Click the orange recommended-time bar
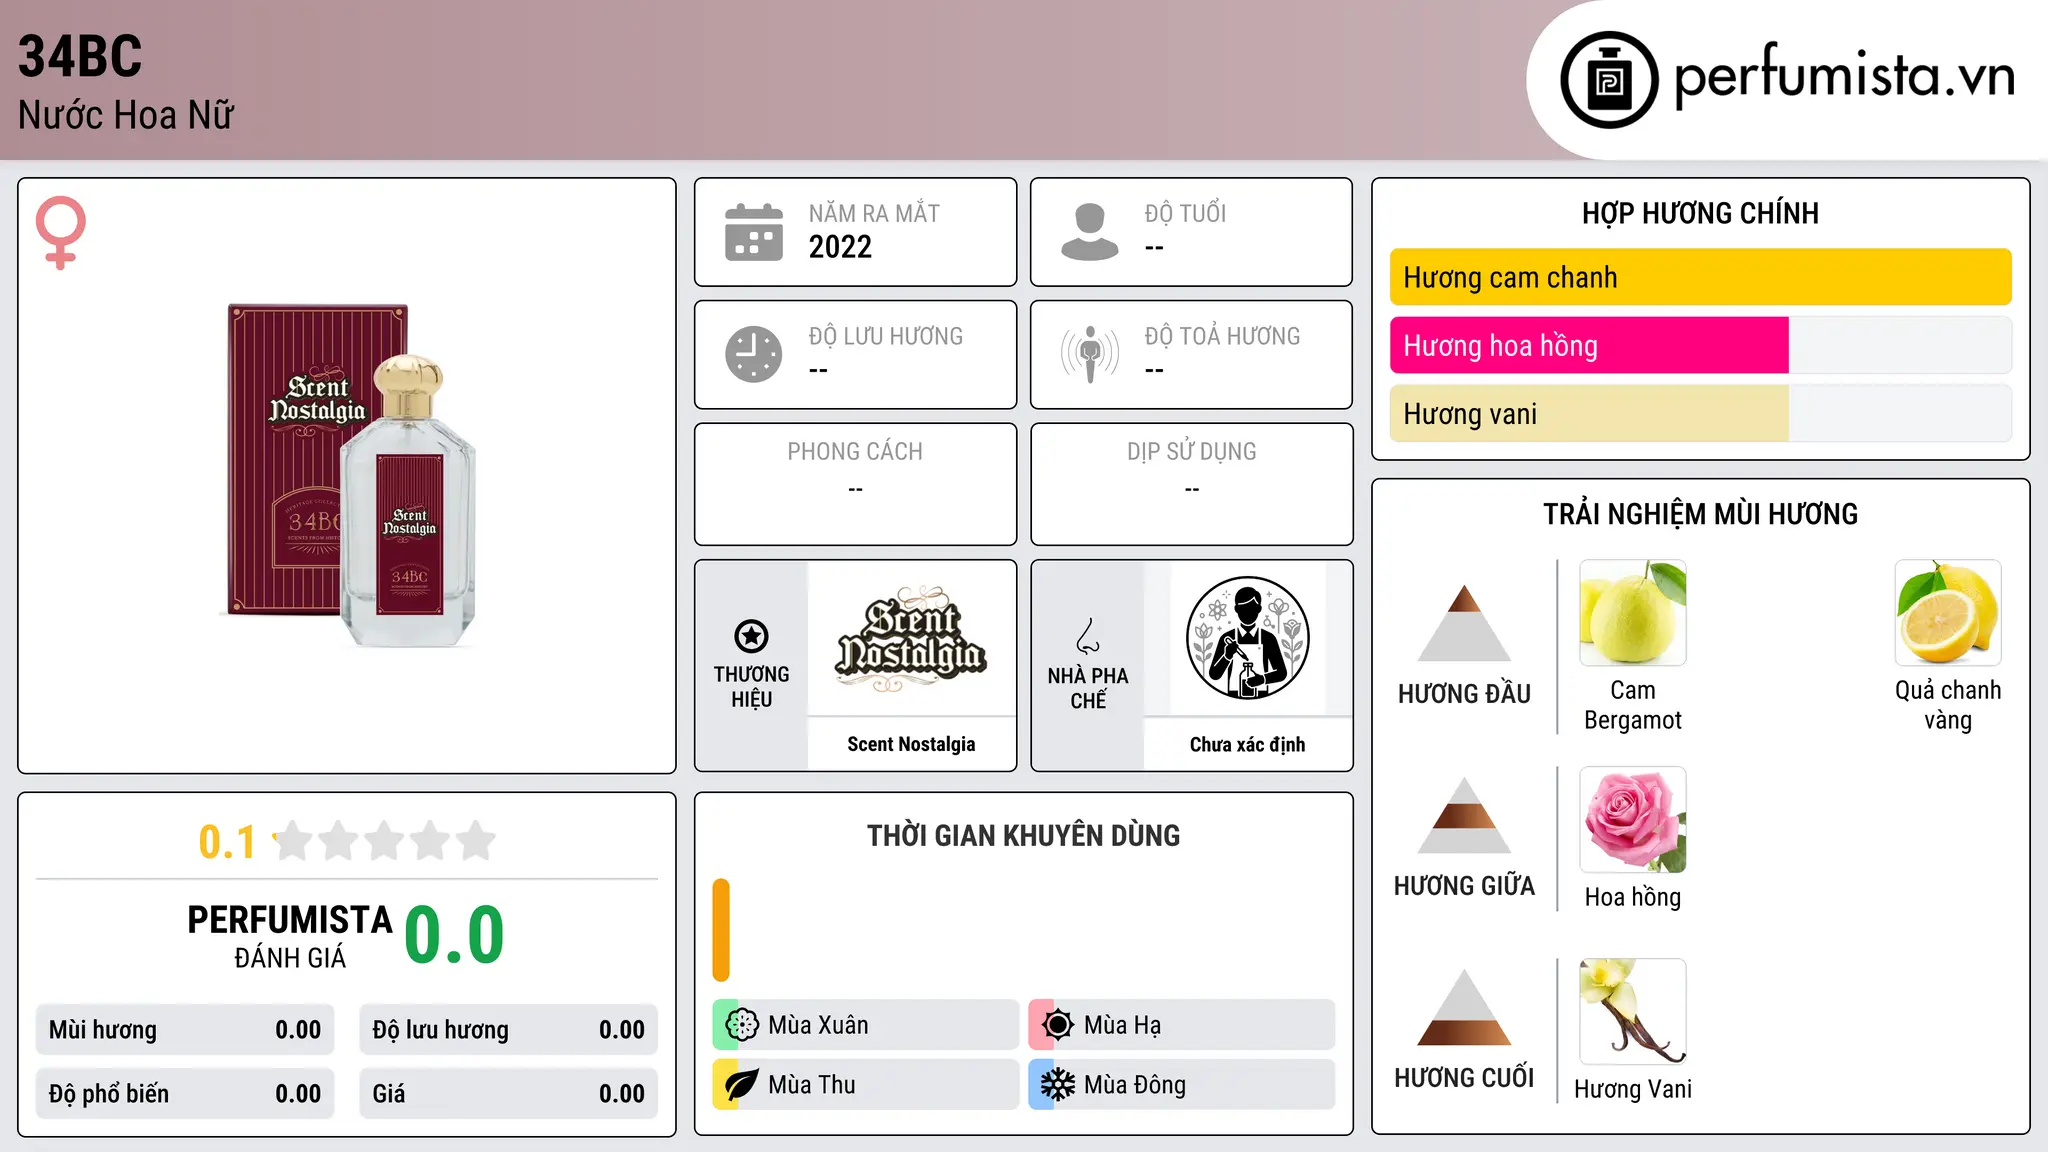This screenshot has width=2048, height=1152. pos(721,930)
